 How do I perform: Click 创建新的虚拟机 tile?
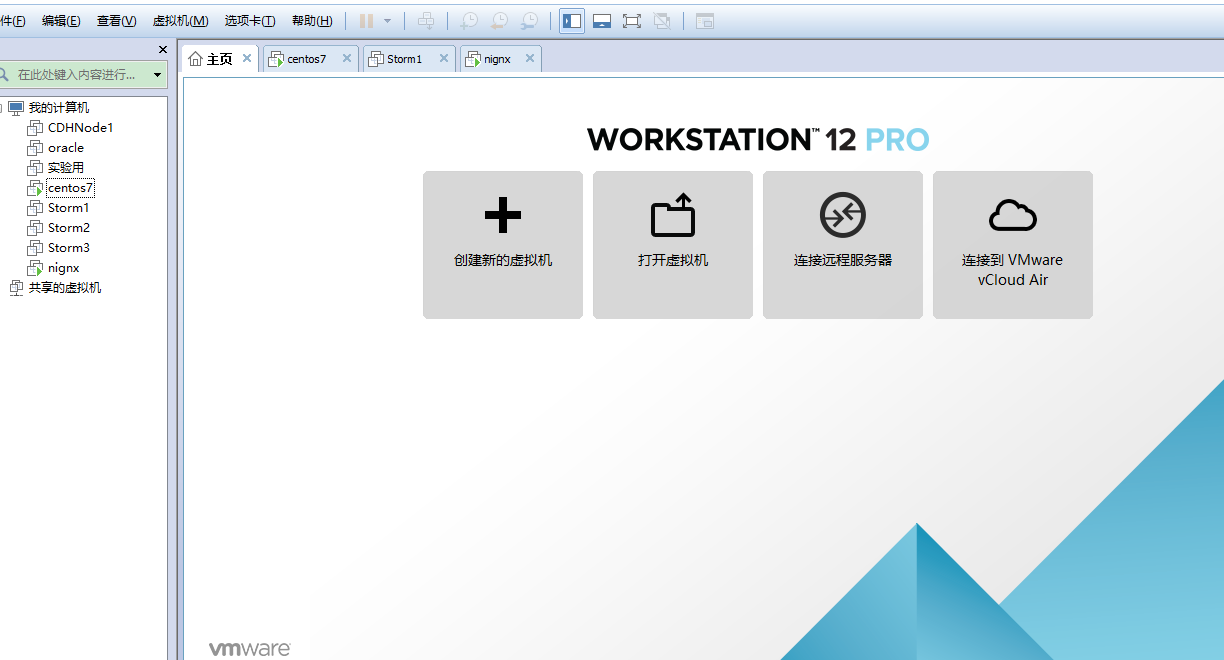pyautogui.click(x=503, y=245)
